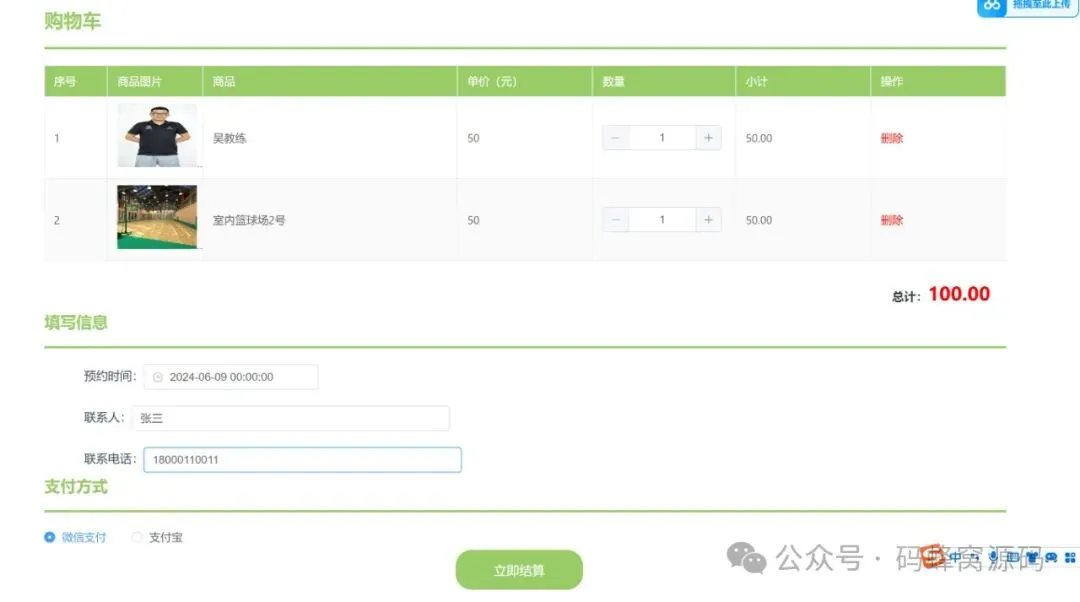Click the 联系电话 phone input field
Image resolution: width=1080 pixels, height=602 pixels.
pos(302,459)
